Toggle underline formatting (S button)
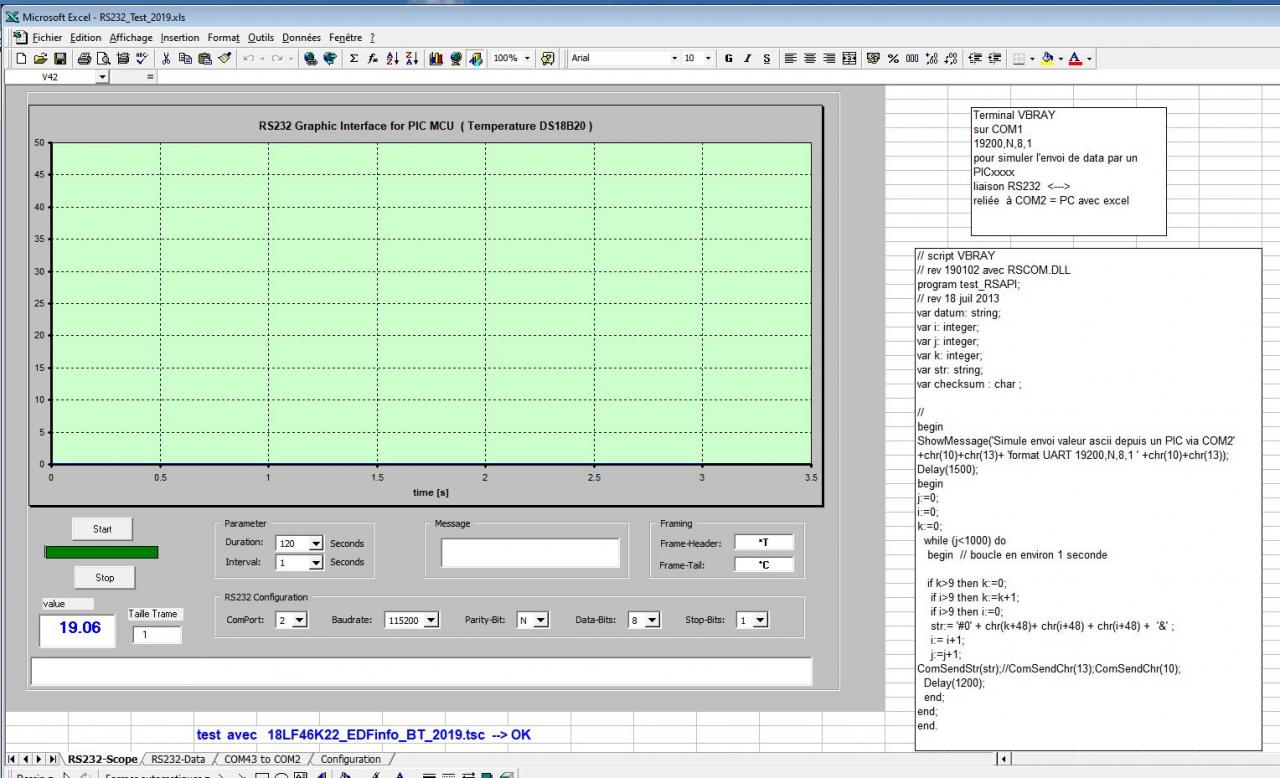The image size is (1280, 778). tap(766, 59)
